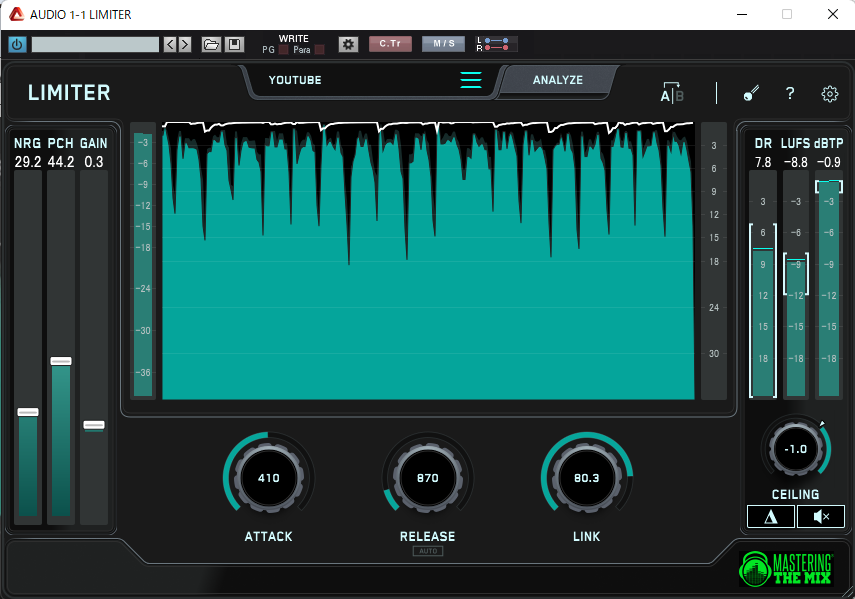This screenshot has height=599, width=855.
Task: Switch to the ANALYZE tab
Action: point(558,80)
